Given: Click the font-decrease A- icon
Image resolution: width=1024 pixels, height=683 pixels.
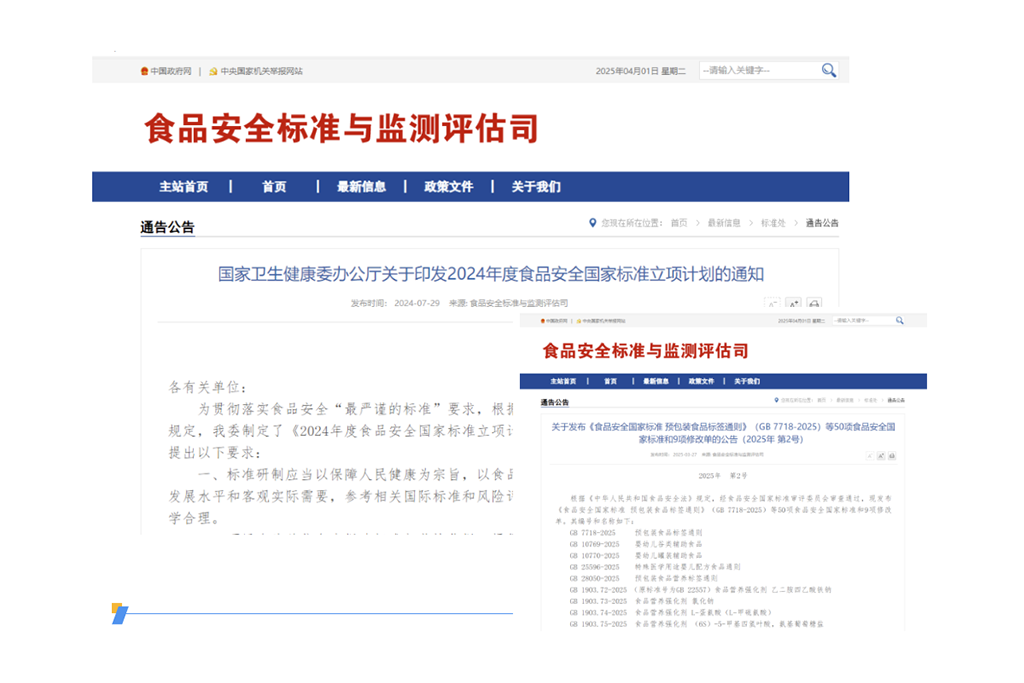Looking at the screenshot, I should [770, 303].
